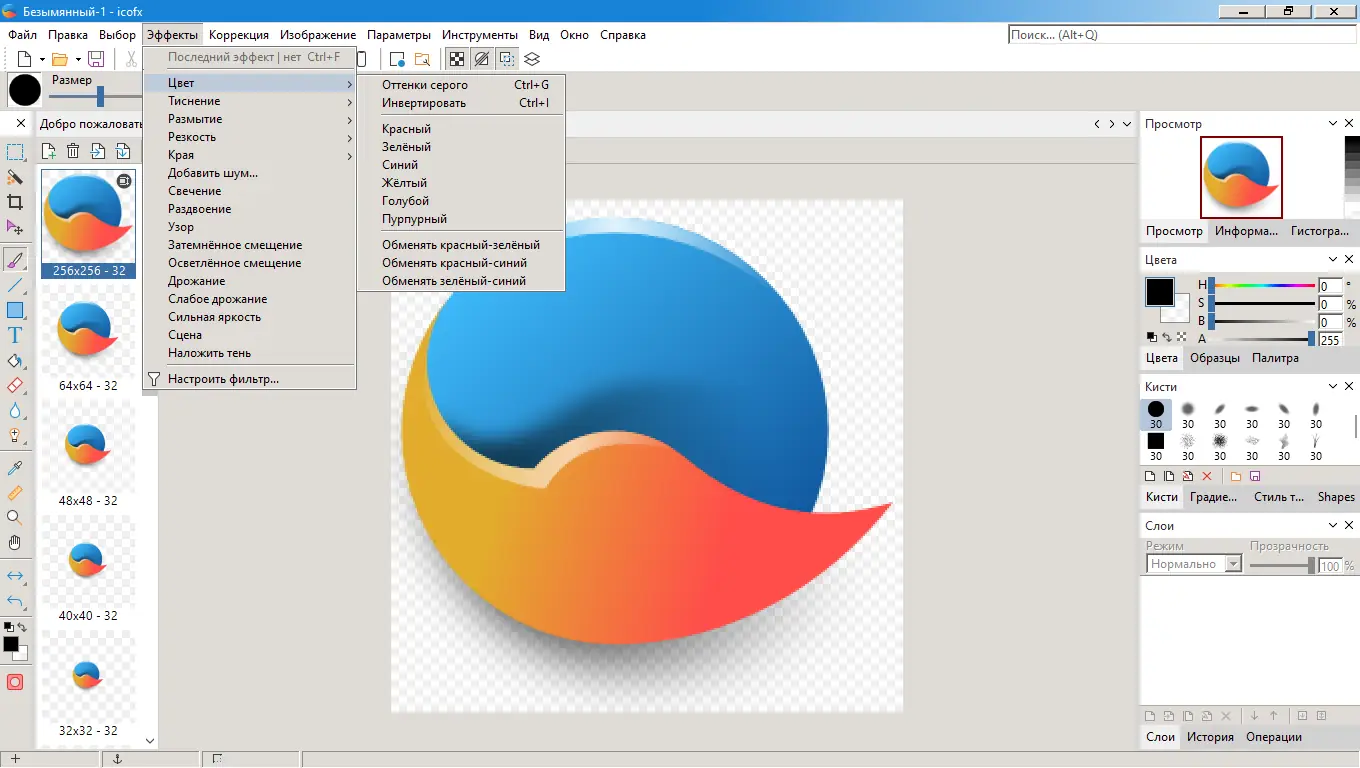The image size is (1360, 768).
Task: Click the ruler measure tool
Action: coord(15,493)
